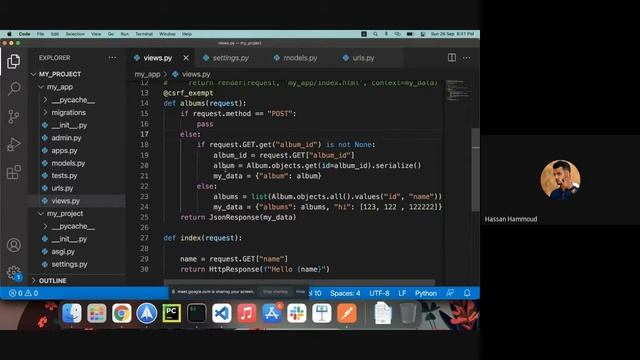The height and width of the screenshot is (360, 640).
Task: Open PyCharm from the dock
Action: click(172, 313)
